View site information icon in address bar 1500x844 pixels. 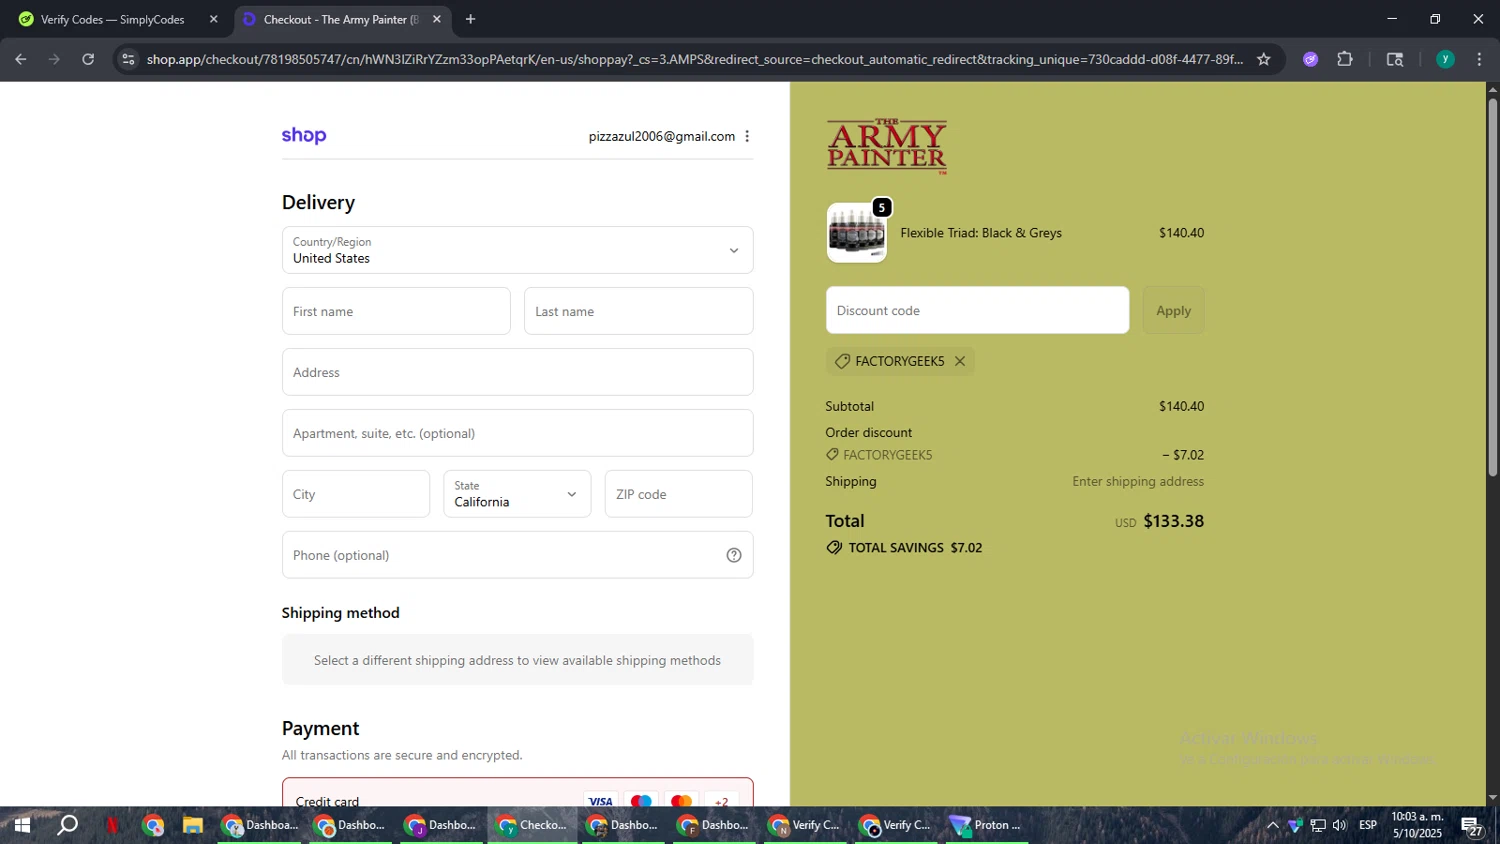point(128,59)
